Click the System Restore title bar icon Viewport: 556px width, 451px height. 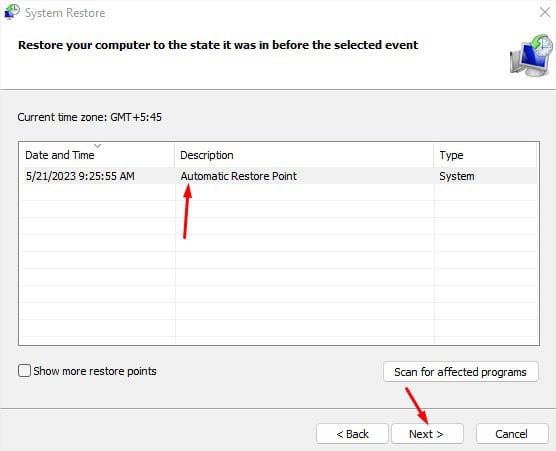coord(12,12)
